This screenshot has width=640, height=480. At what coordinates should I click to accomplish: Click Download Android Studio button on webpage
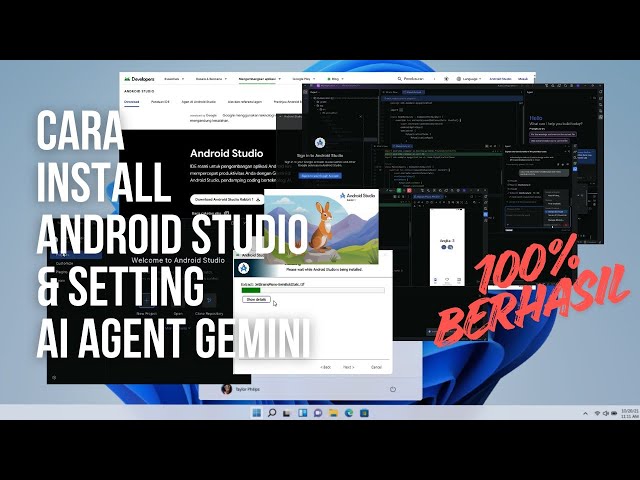[x=227, y=200]
